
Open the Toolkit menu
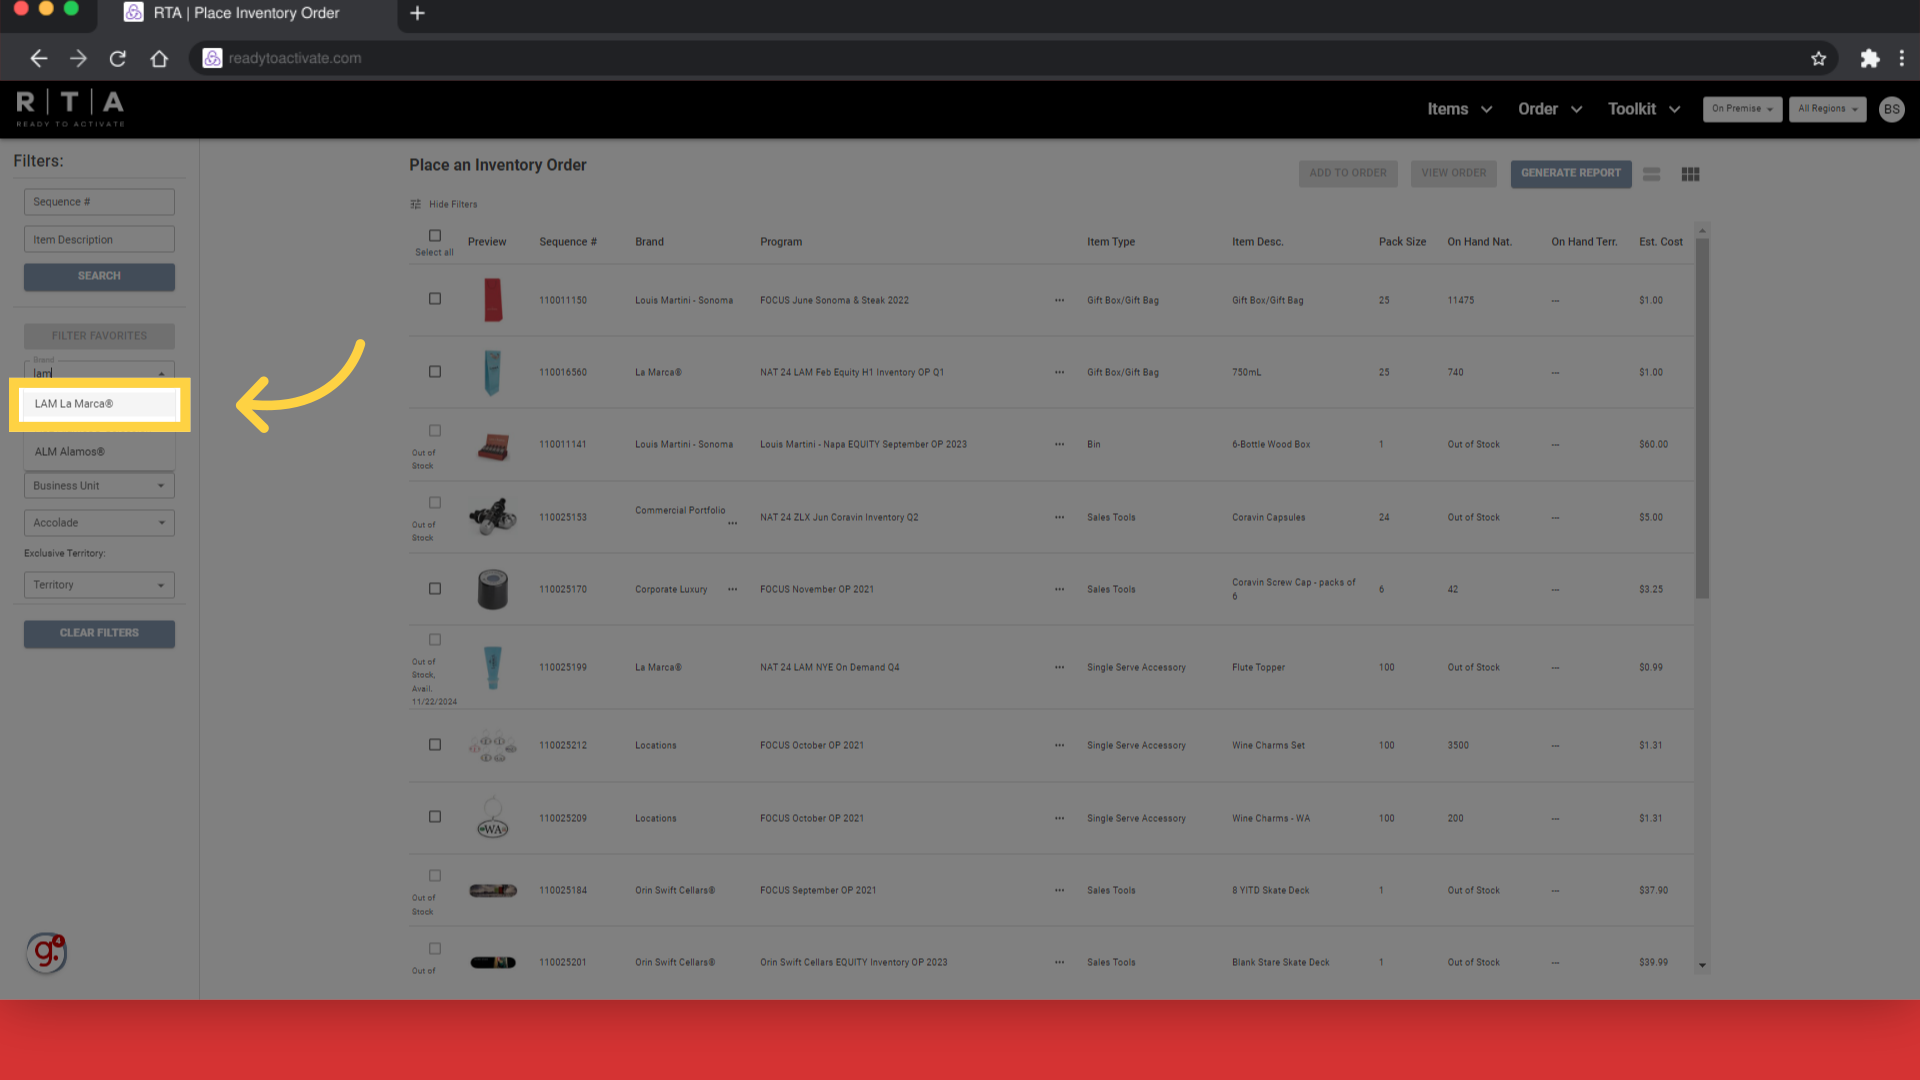point(1644,109)
